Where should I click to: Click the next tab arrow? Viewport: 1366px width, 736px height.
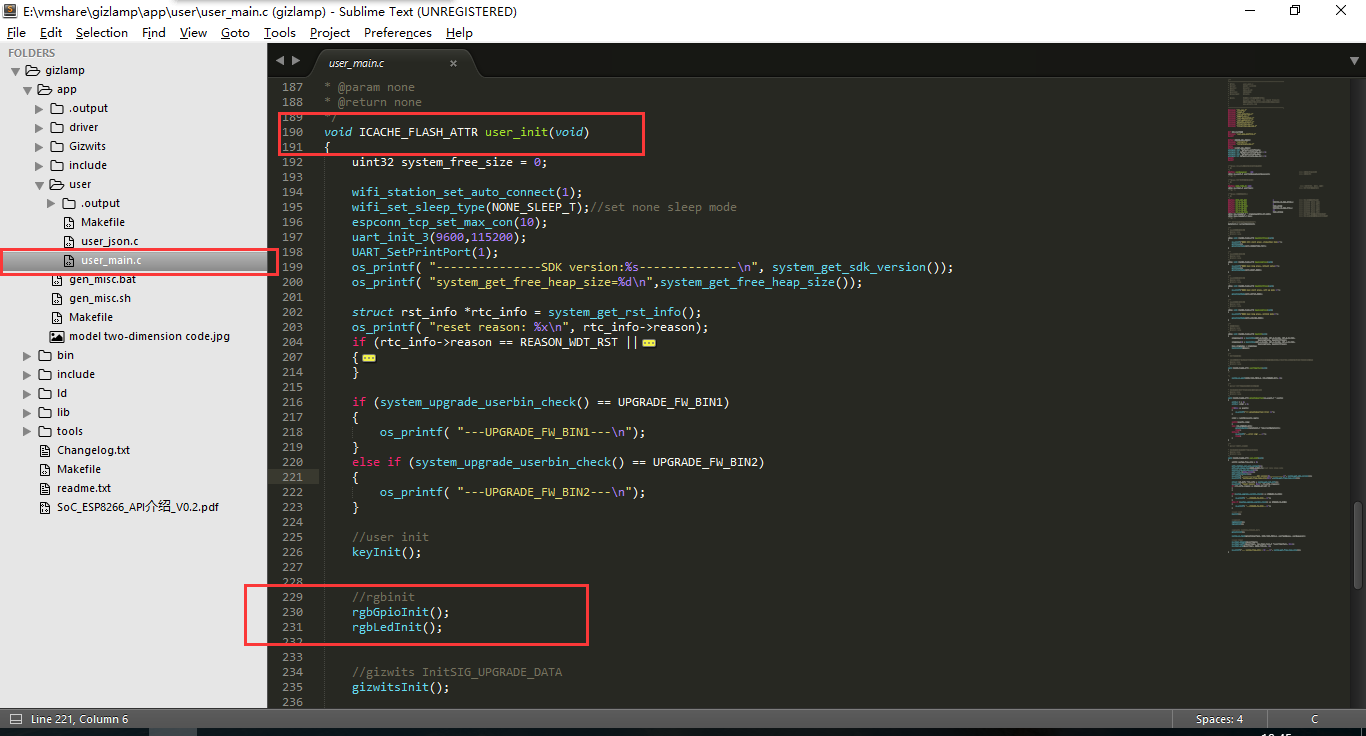(295, 61)
